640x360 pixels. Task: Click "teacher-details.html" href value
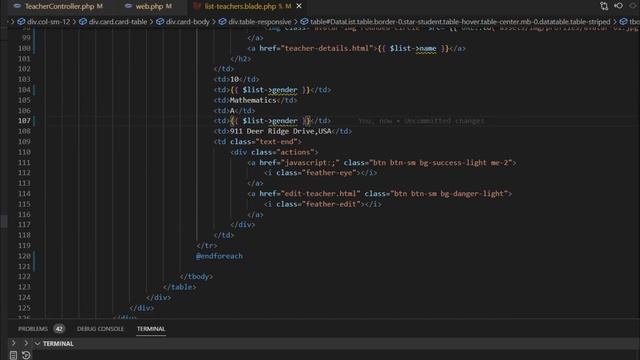327,48
